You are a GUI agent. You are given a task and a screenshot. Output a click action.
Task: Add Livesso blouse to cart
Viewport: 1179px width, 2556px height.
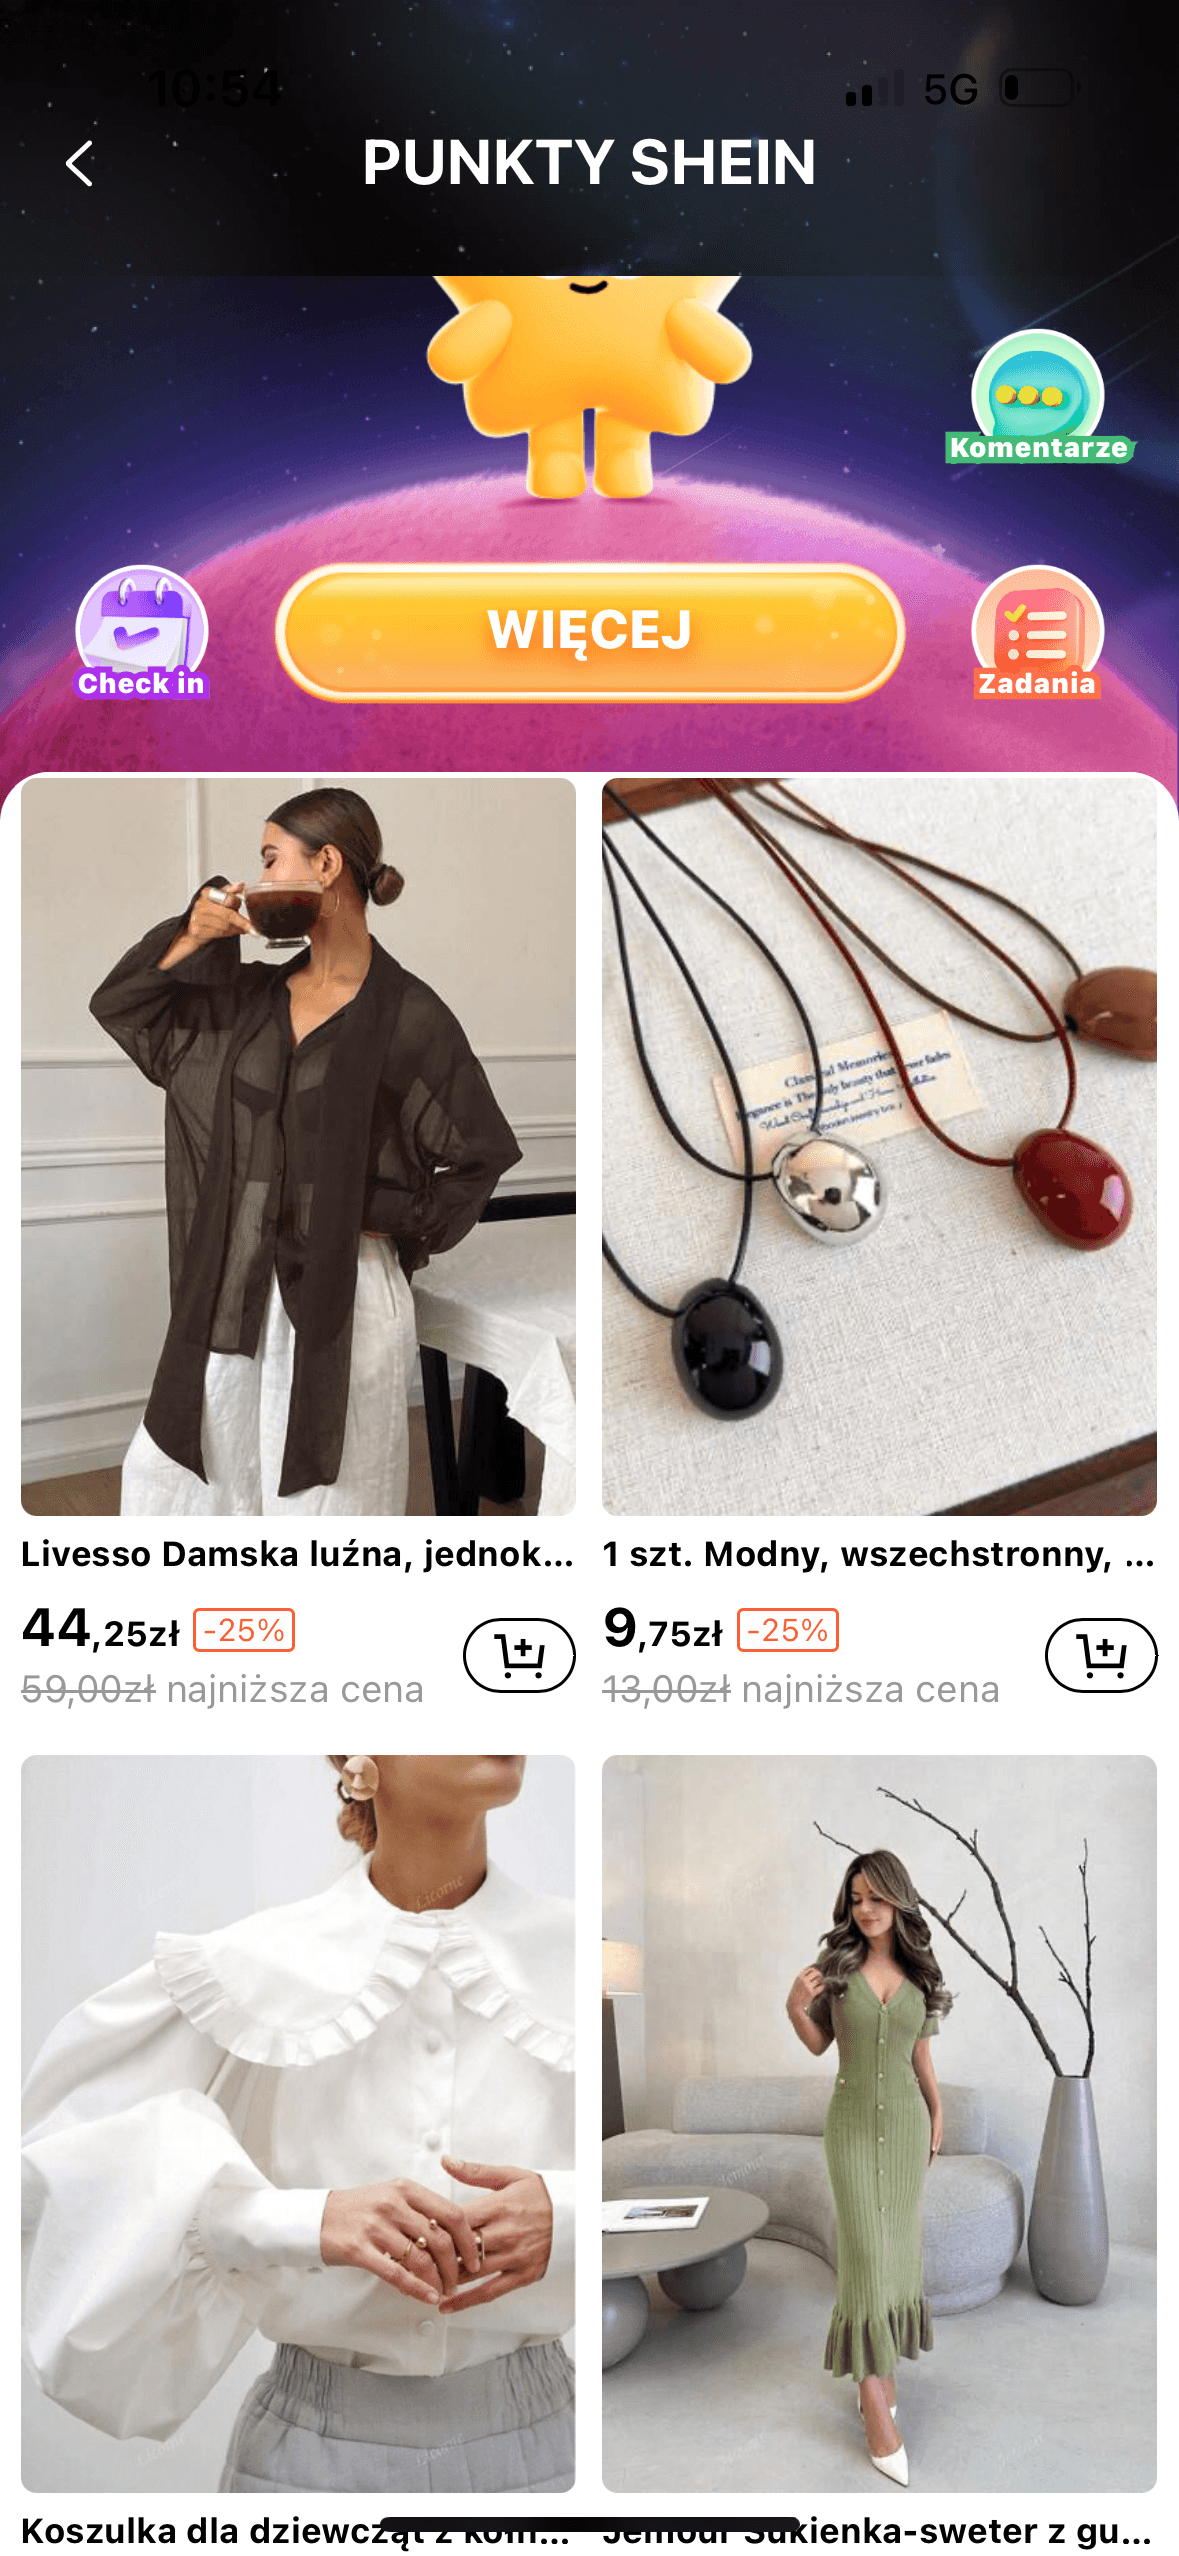519,1655
